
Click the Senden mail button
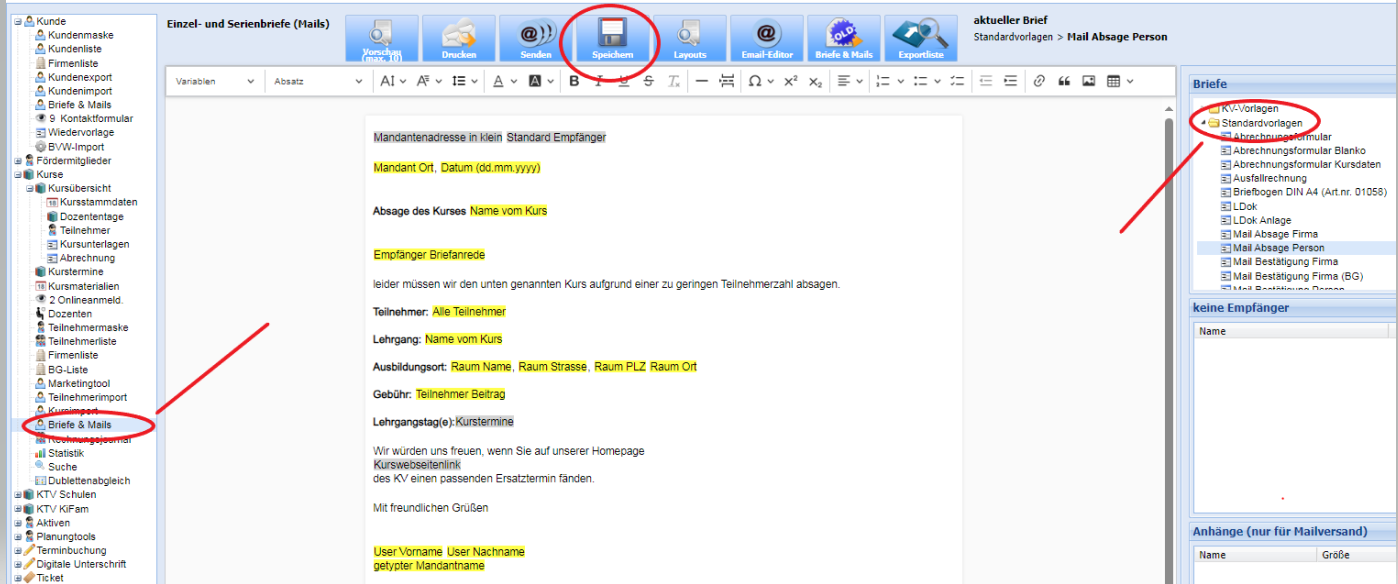coord(535,40)
